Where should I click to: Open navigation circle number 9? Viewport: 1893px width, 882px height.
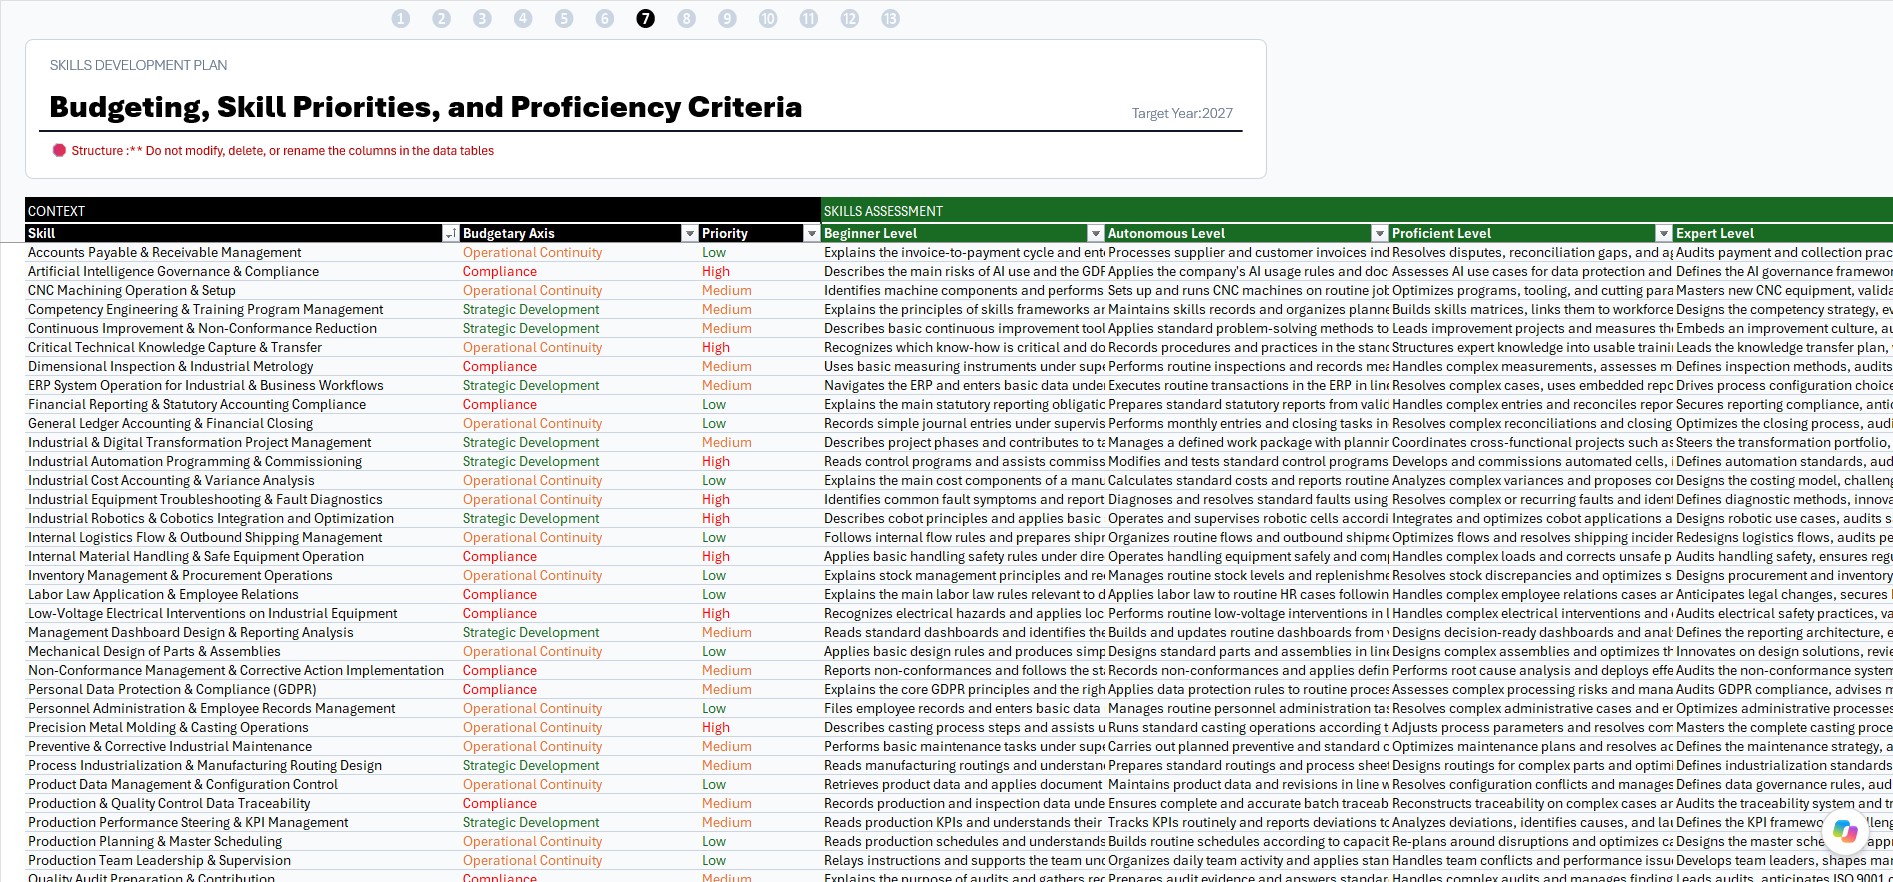pos(727,19)
